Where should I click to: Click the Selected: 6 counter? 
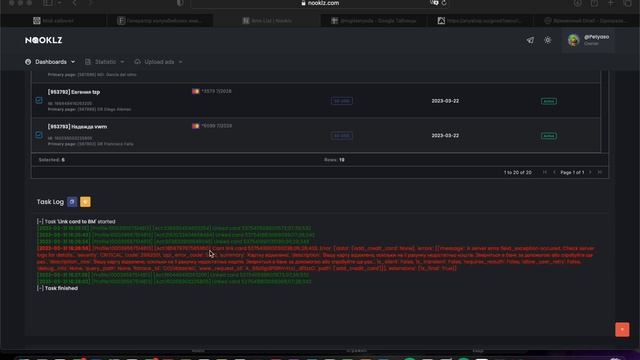point(51,160)
